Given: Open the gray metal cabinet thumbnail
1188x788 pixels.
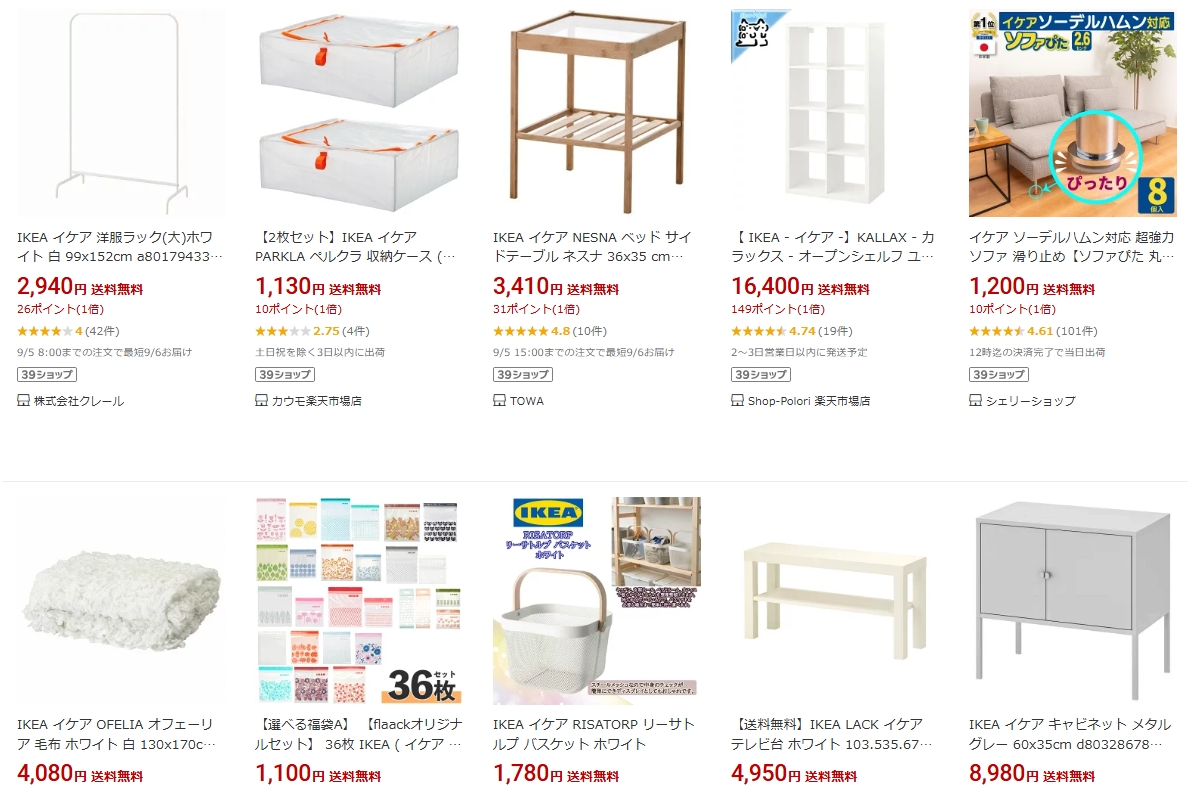Looking at the screenshot, I should [1073, 601].
